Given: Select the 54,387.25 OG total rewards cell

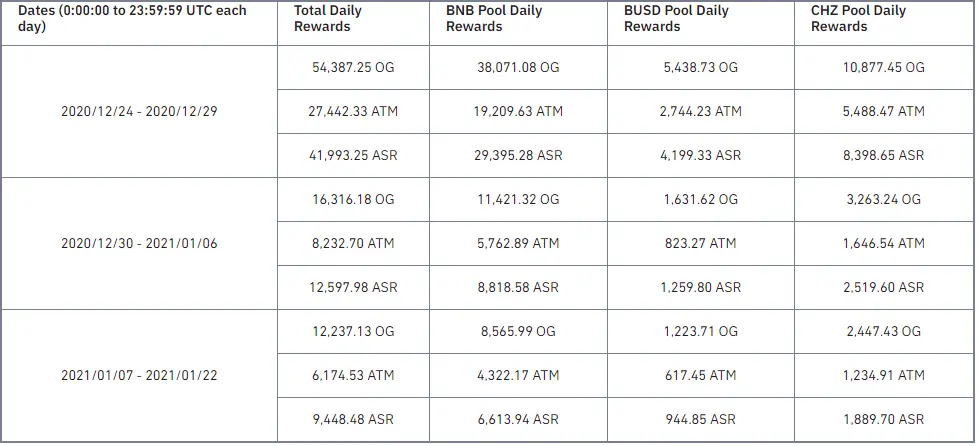Looking at the screenshot, I should pos(353,67).
